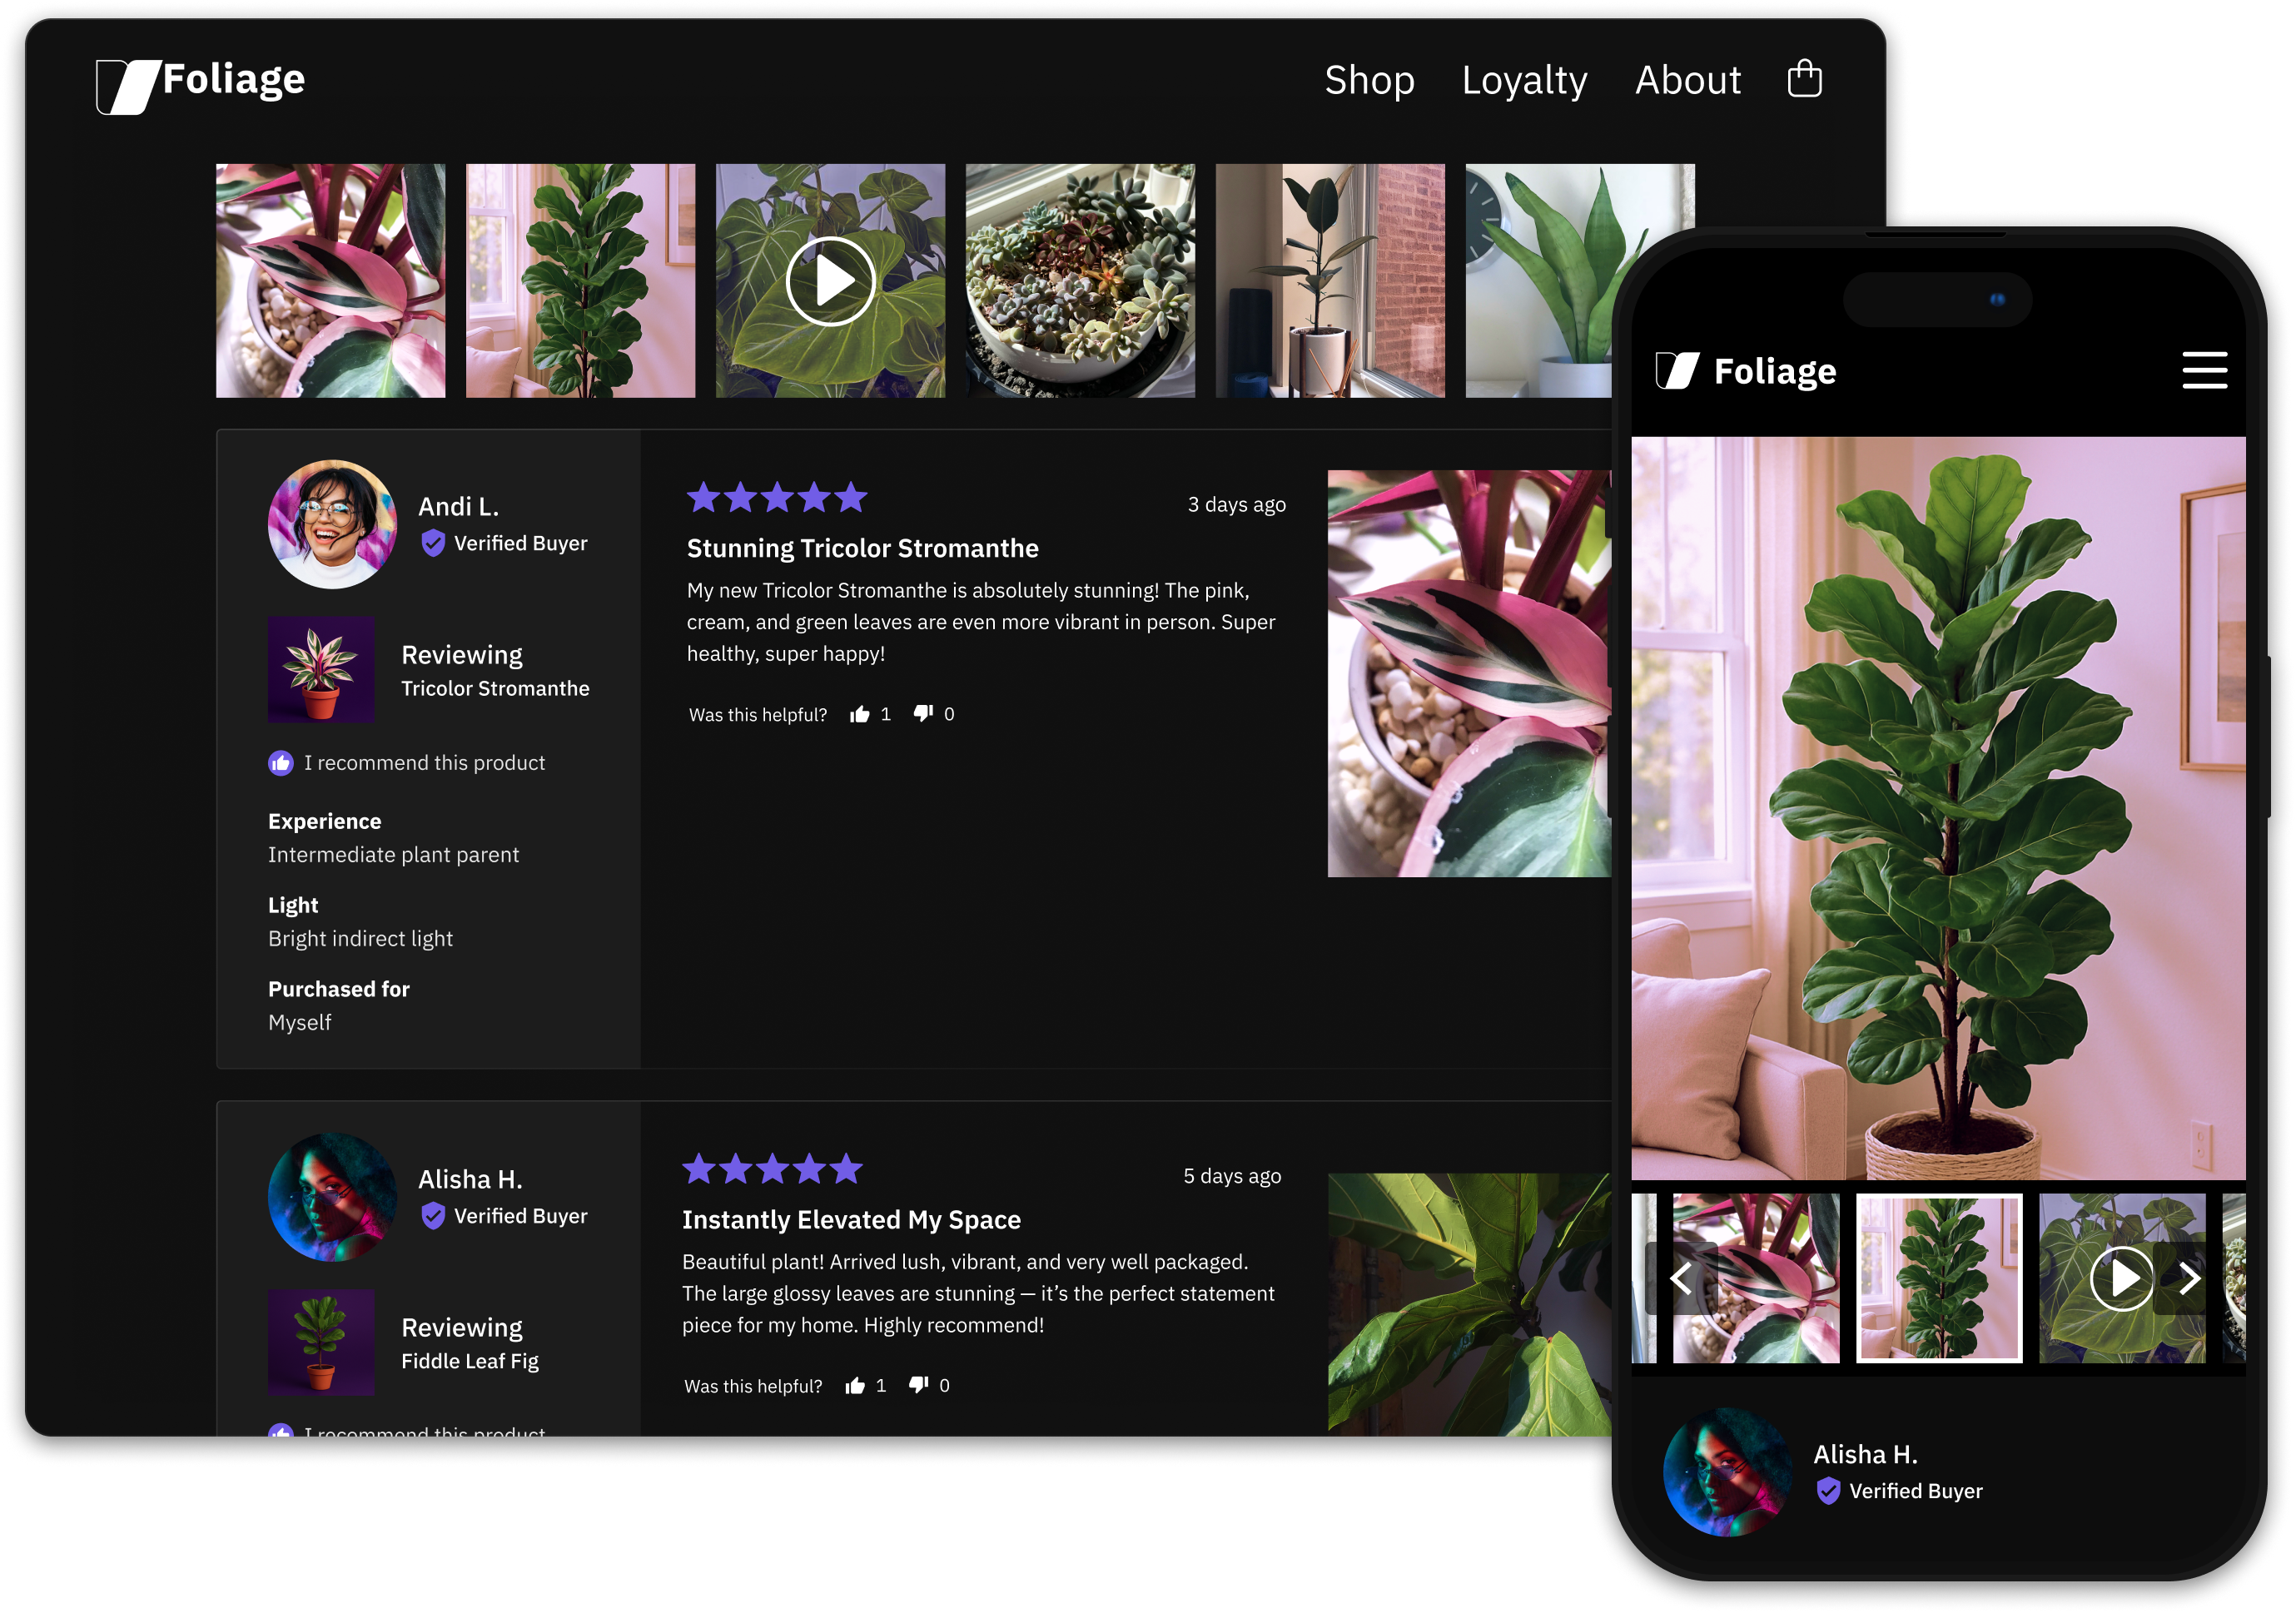Click the thumbs up on Alisha H.'s review
This screenshot has width=2296, height=1613.
856,1385
